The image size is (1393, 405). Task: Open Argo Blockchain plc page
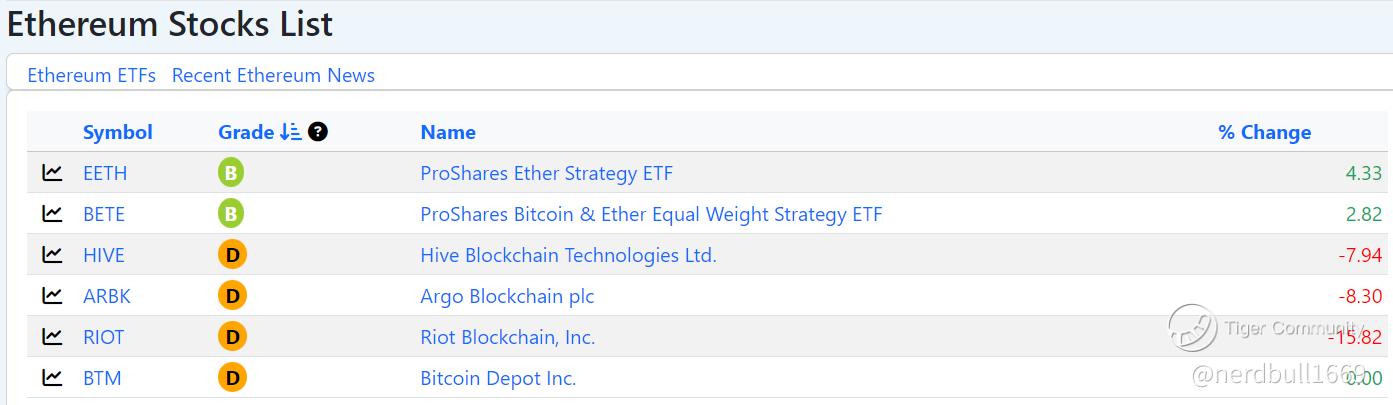click(x=507, y=296)
